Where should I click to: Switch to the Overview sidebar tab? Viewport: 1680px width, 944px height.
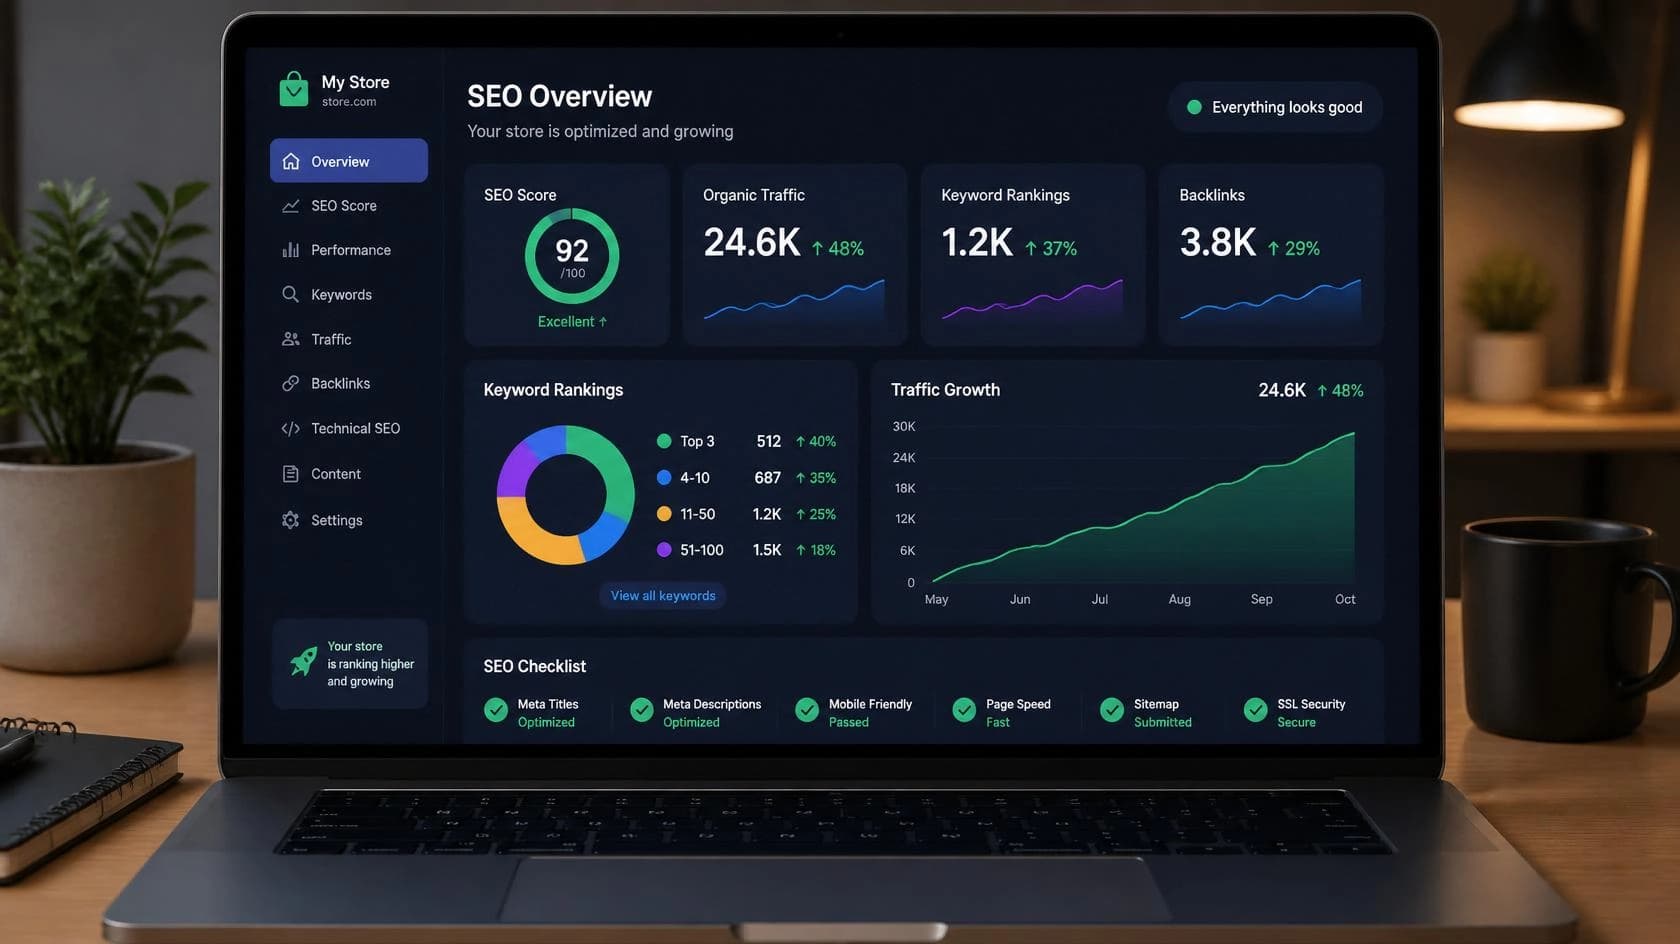(349, 161)
